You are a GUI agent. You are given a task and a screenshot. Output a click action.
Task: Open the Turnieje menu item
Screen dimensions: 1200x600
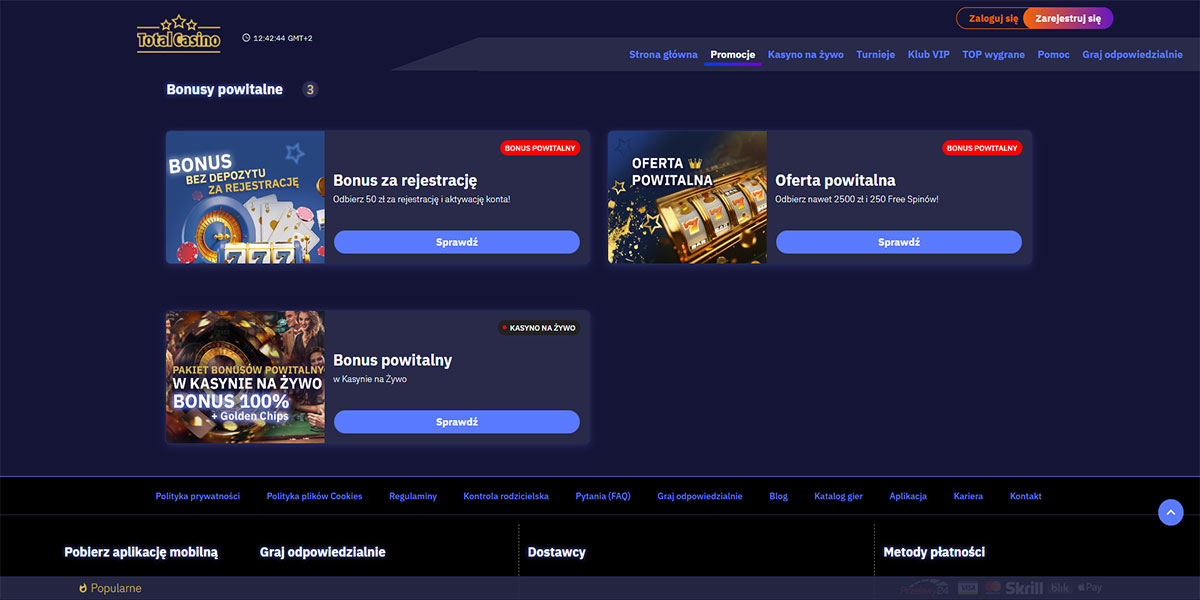click(875, 55)
